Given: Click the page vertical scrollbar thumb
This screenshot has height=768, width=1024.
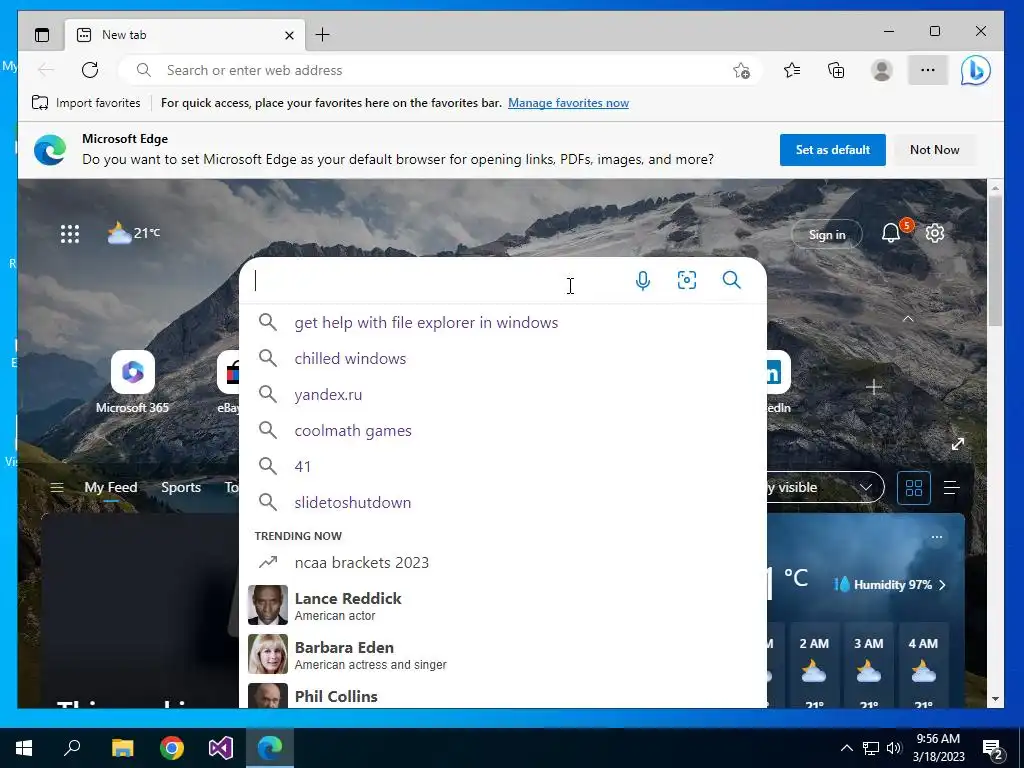Looking at the screenshot, I should pos(995,260).
